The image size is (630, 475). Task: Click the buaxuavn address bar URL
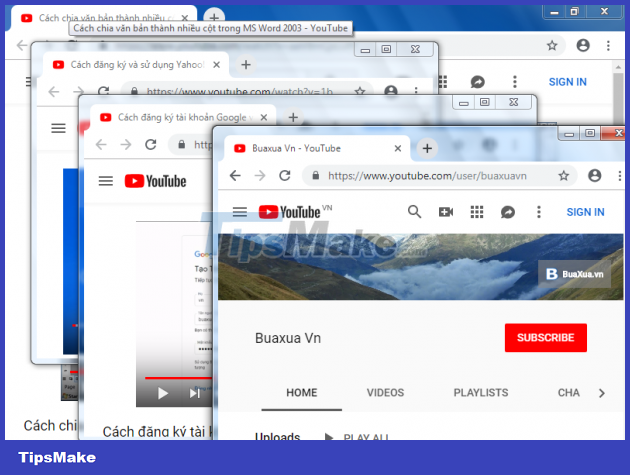tap(427, 175)
